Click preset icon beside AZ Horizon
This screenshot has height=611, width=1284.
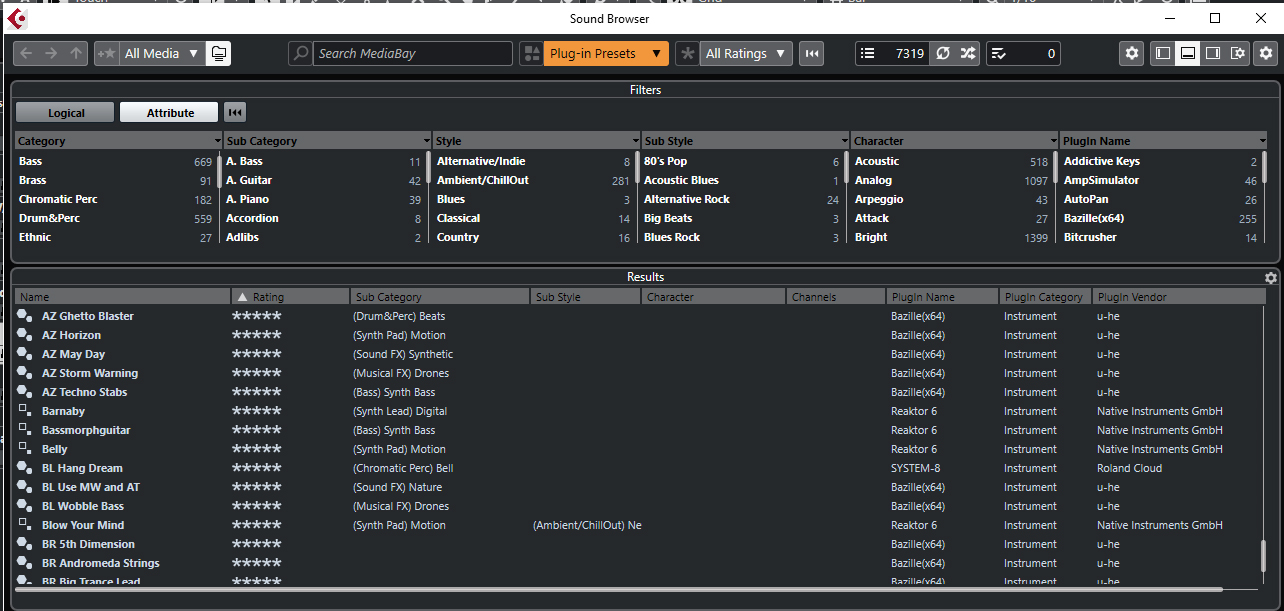25,335
